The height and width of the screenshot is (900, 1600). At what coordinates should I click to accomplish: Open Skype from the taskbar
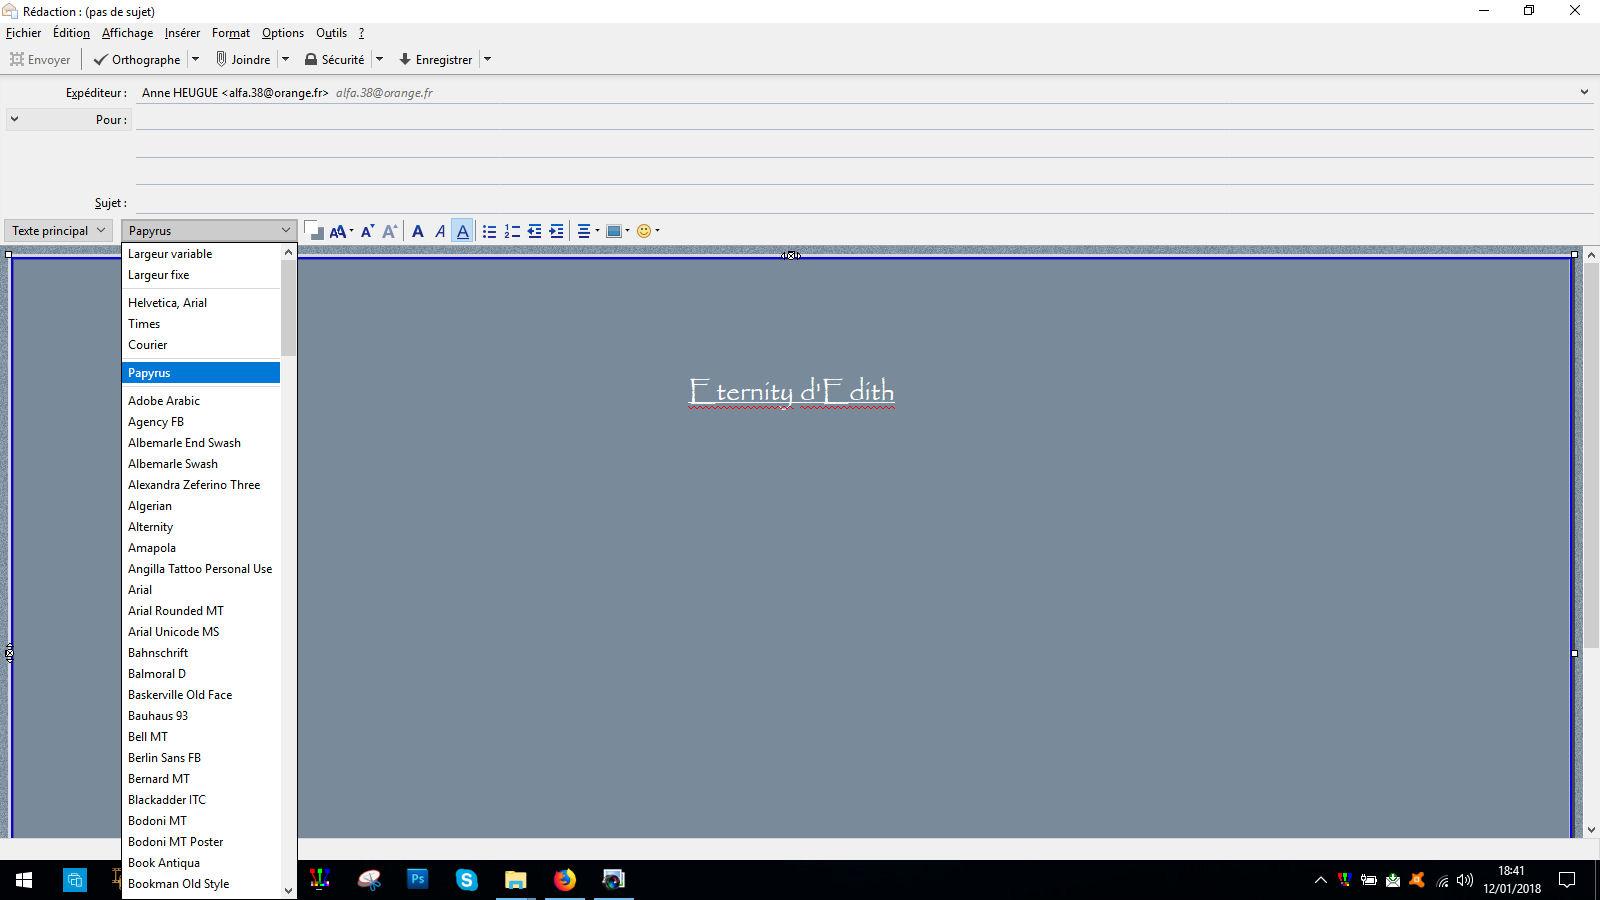click(467, 880)
